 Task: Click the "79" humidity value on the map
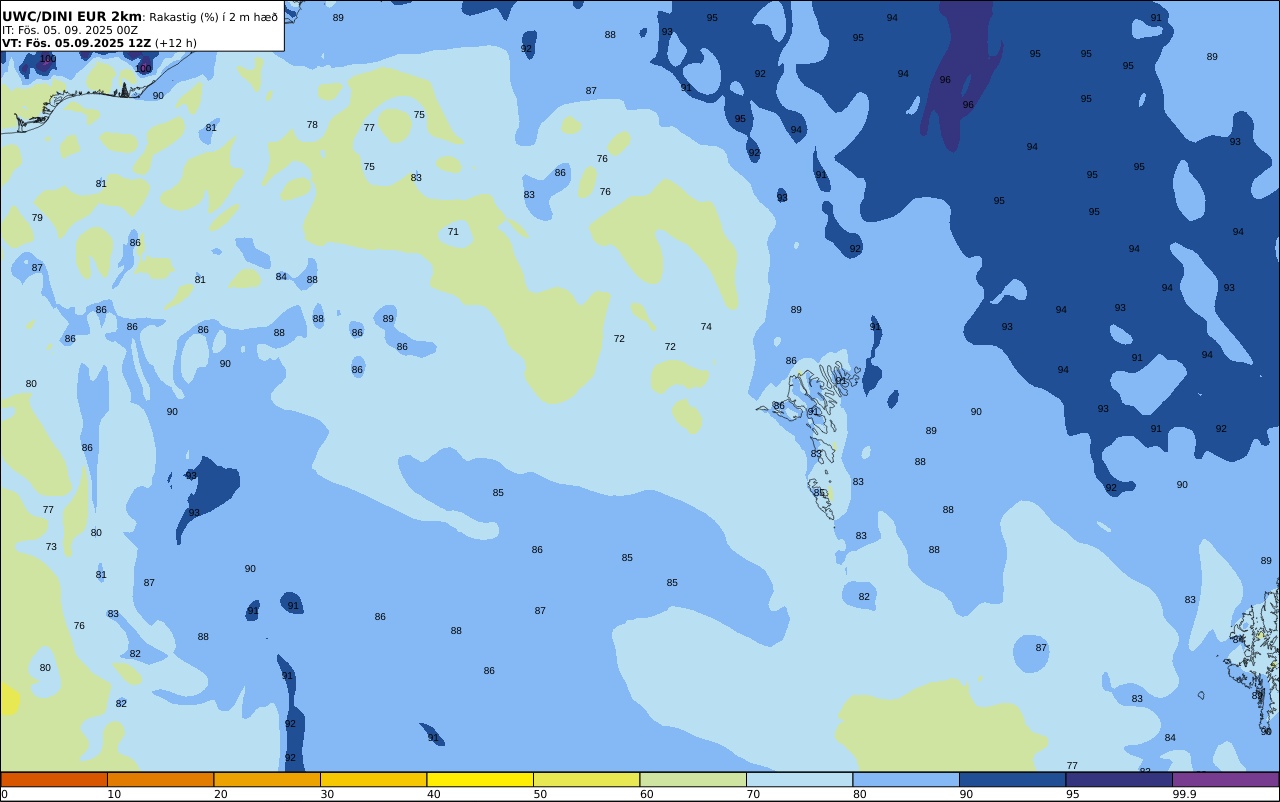click(37, 218)
